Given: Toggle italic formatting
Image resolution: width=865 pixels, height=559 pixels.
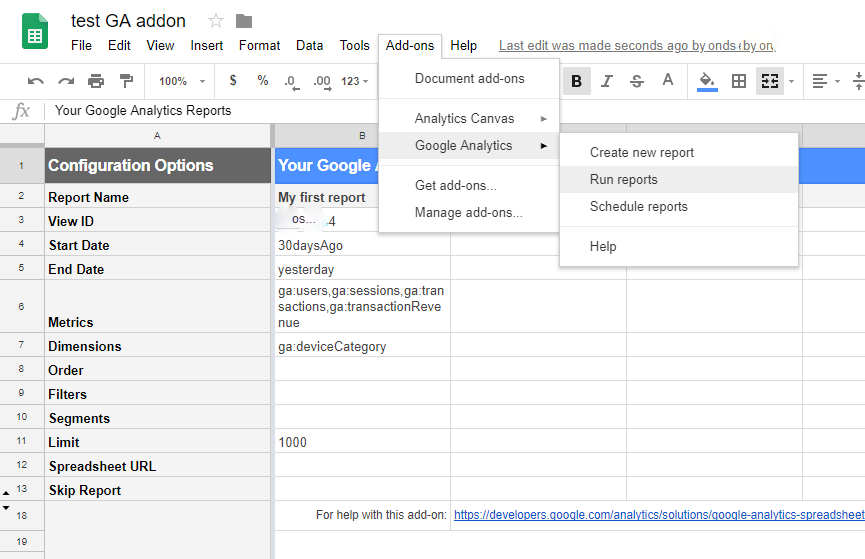Looking at the screenshot, I should click(x=607, y=81).
